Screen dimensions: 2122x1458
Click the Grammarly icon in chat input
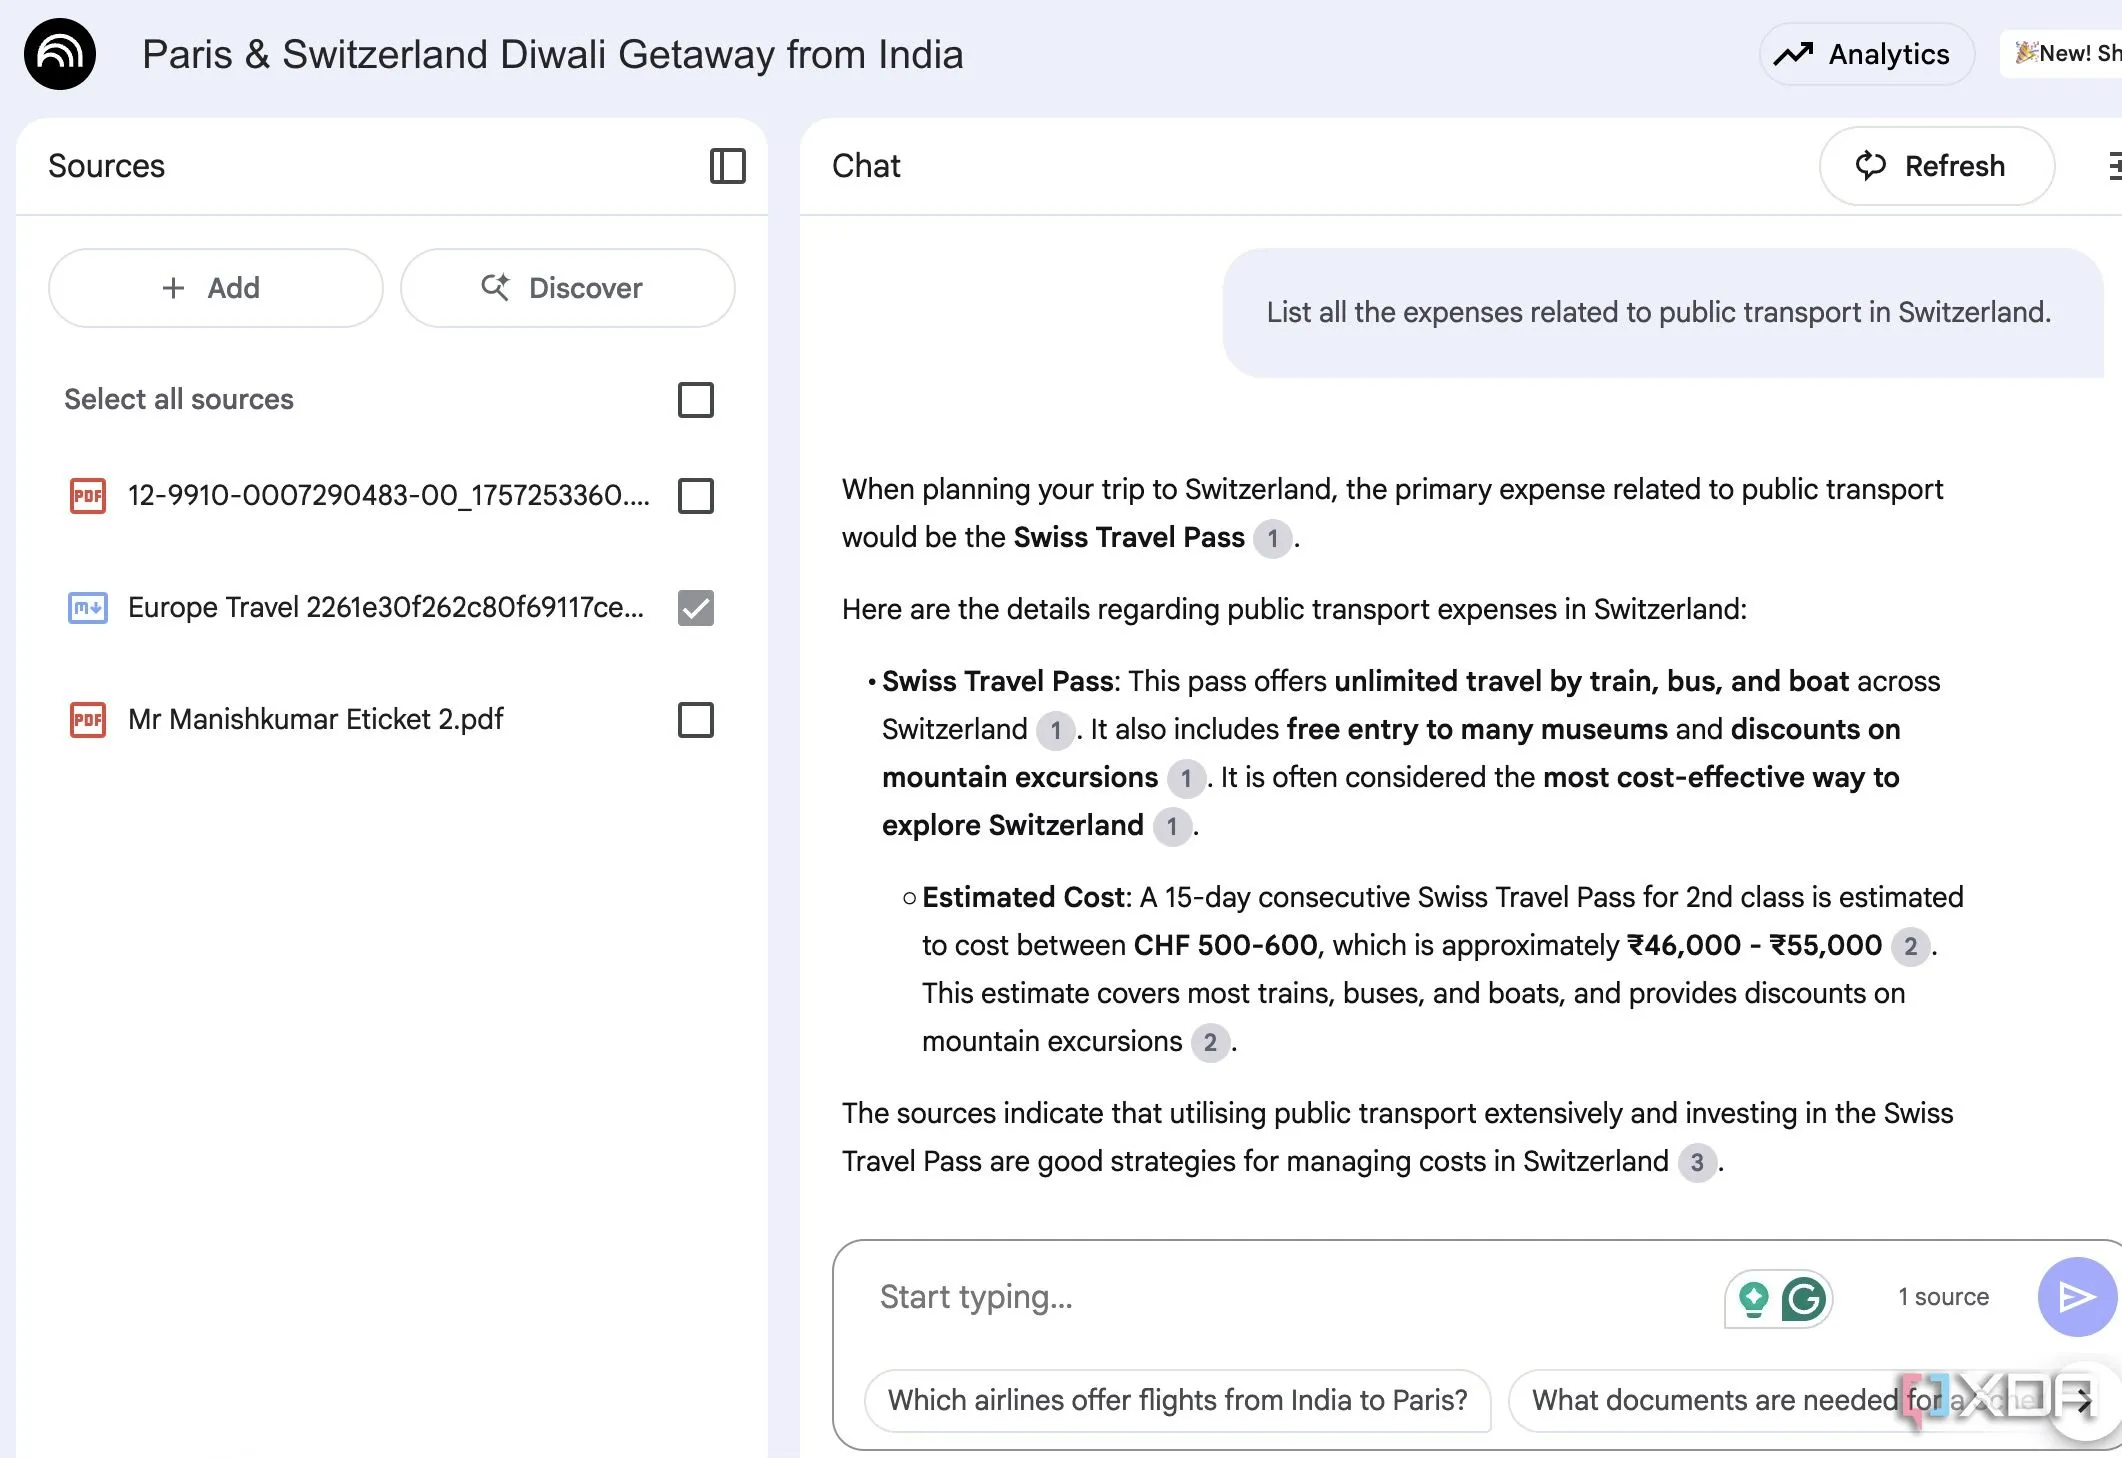point(1804,1299)
